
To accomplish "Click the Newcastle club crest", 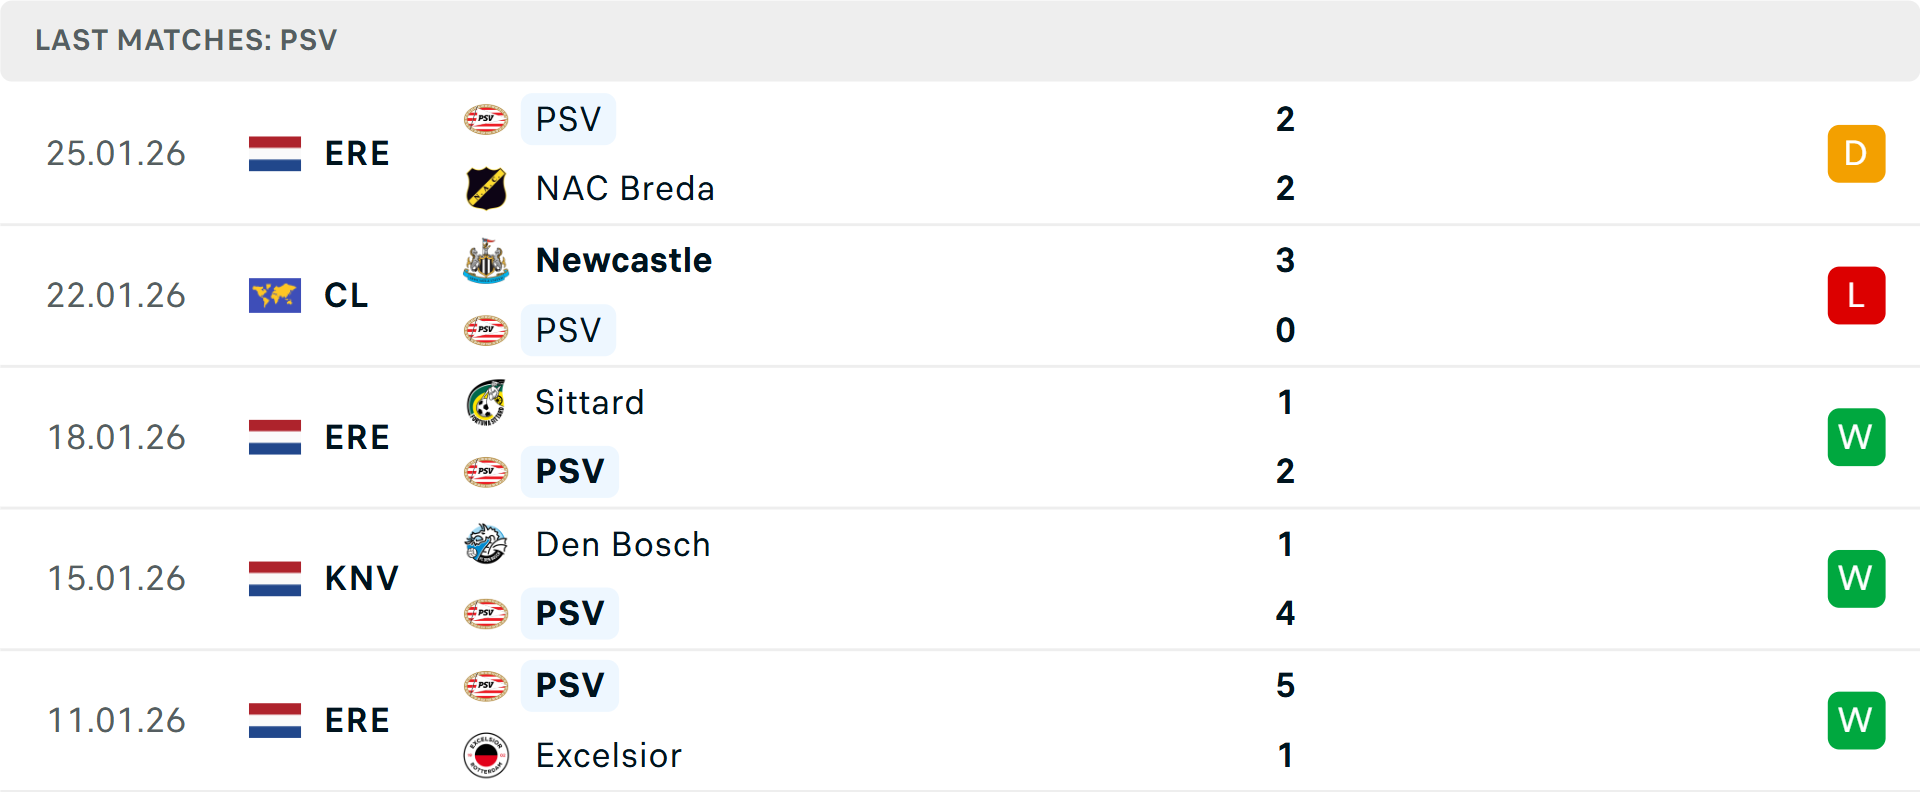I will 486,261.
